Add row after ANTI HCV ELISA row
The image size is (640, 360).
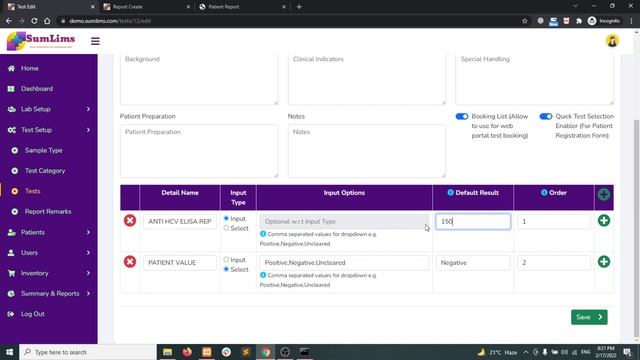point(604,220)
